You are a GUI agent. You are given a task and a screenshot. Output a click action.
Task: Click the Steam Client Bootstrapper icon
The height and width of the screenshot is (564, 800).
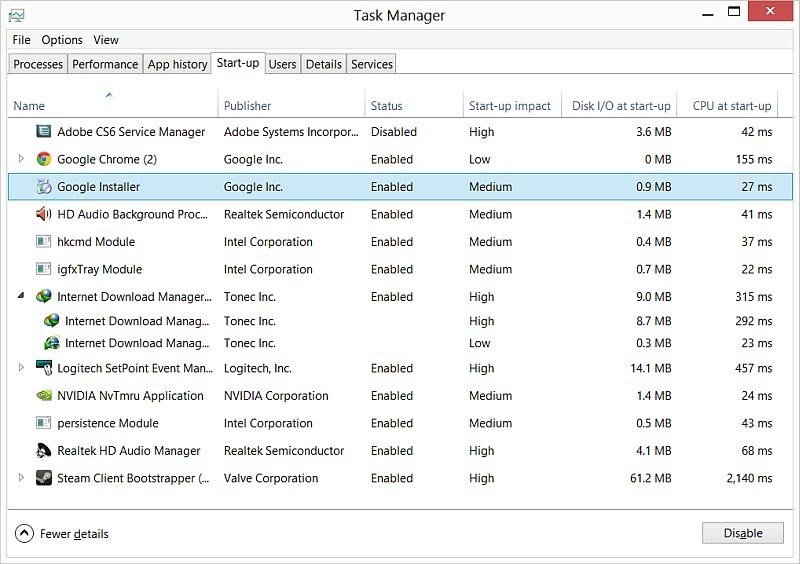[44, 478]
